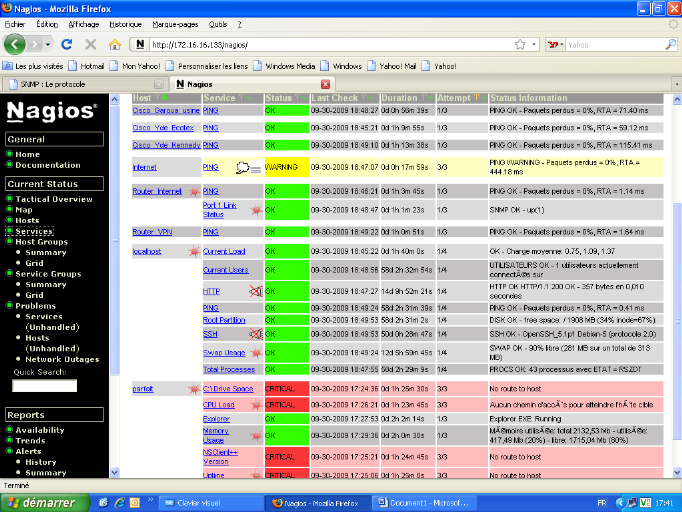Reload the page with the refresh button
Screen dimensions: 682x512
pos(67,45)
